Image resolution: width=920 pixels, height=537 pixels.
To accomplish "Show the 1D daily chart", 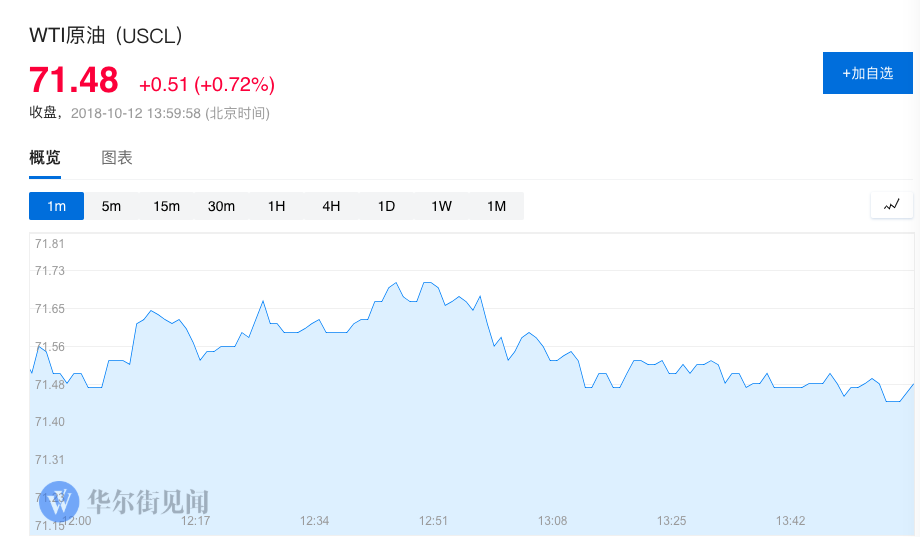I will pos(386,206).
